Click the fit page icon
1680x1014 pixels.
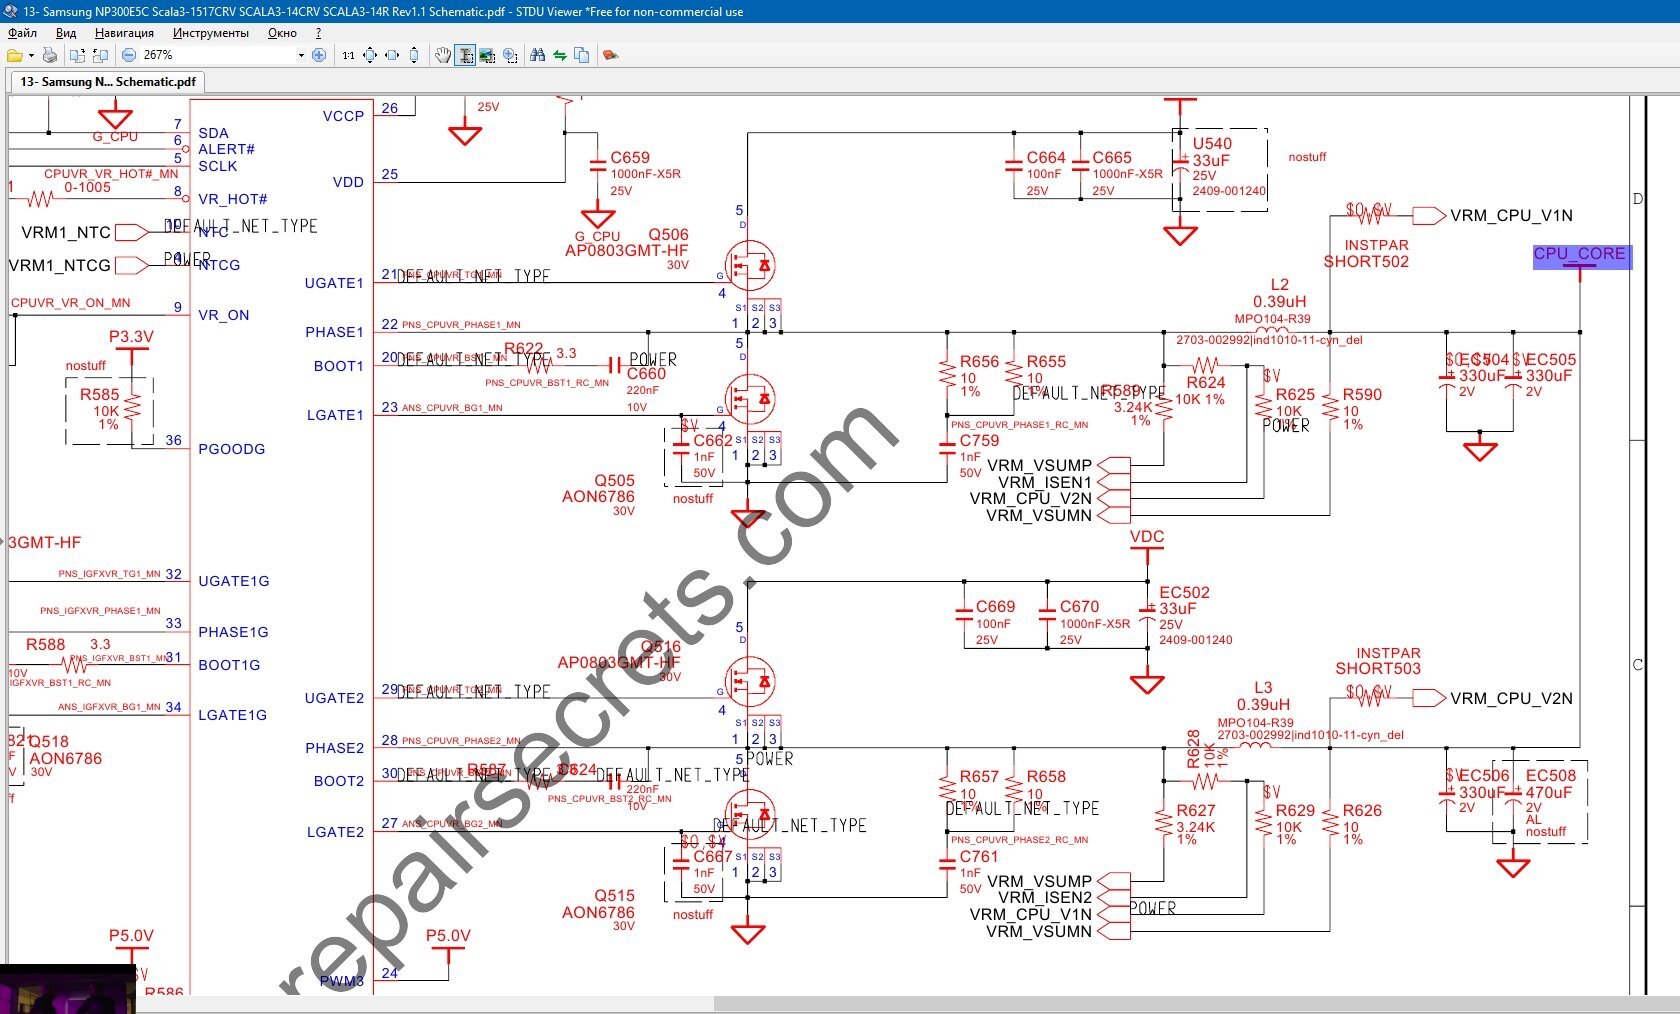click(370, 55)
